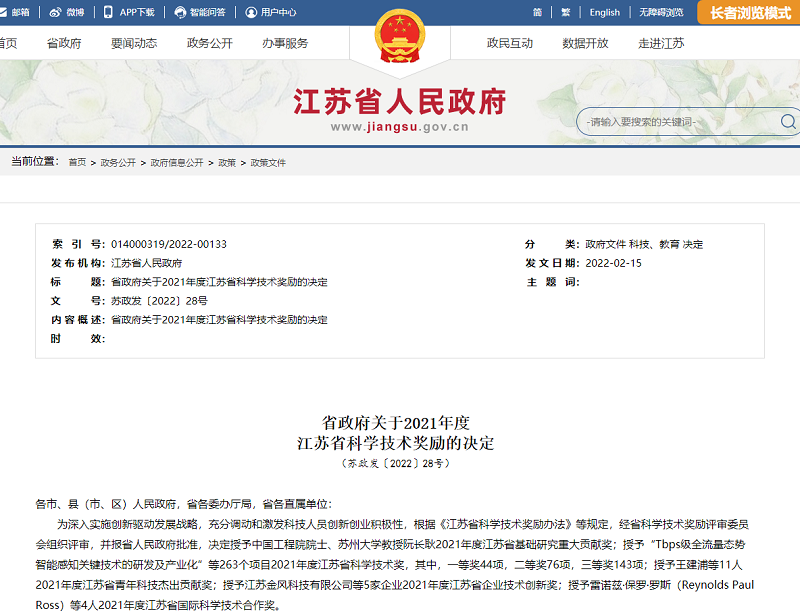The height and width of the screenshot is (613, 800).
Task: Switch site language to English
Action: coord(604,13)
